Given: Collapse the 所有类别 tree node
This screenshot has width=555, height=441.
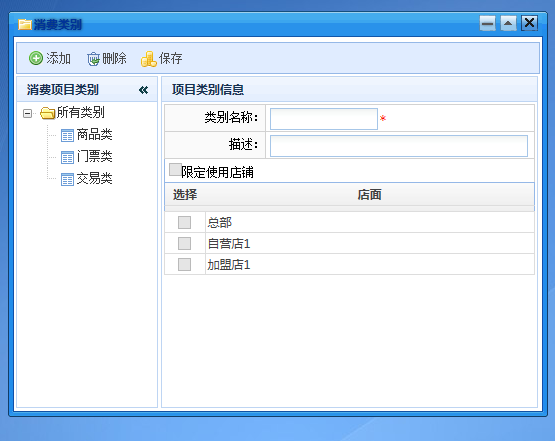Looking at the screenshot, I should coord(27,114).
